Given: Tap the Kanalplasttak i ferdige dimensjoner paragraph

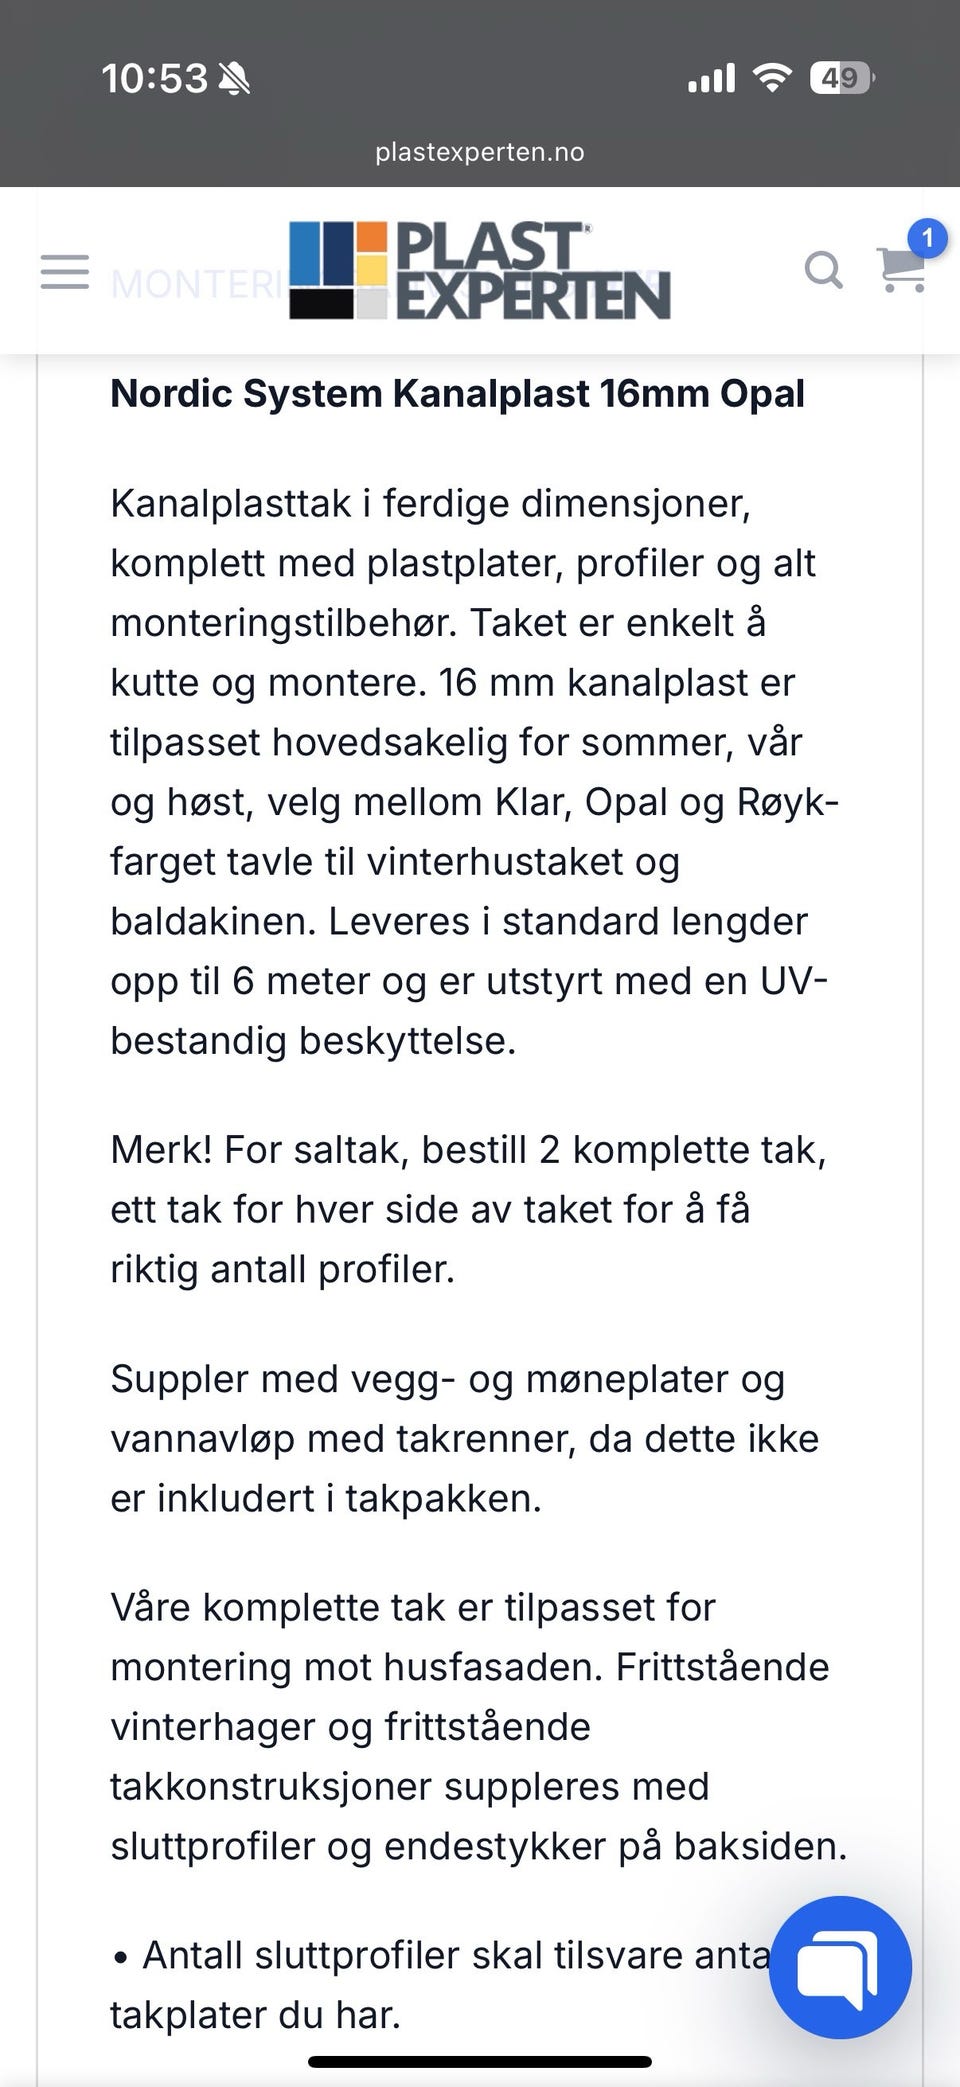Looking at the screenshot, I should [x=475, y=772].
